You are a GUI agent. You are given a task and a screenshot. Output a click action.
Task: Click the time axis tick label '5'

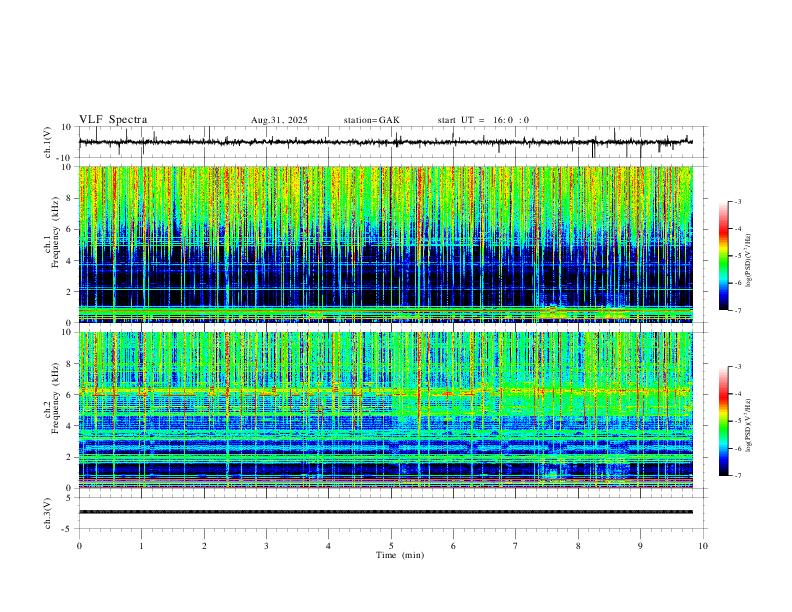pos(391,546)
